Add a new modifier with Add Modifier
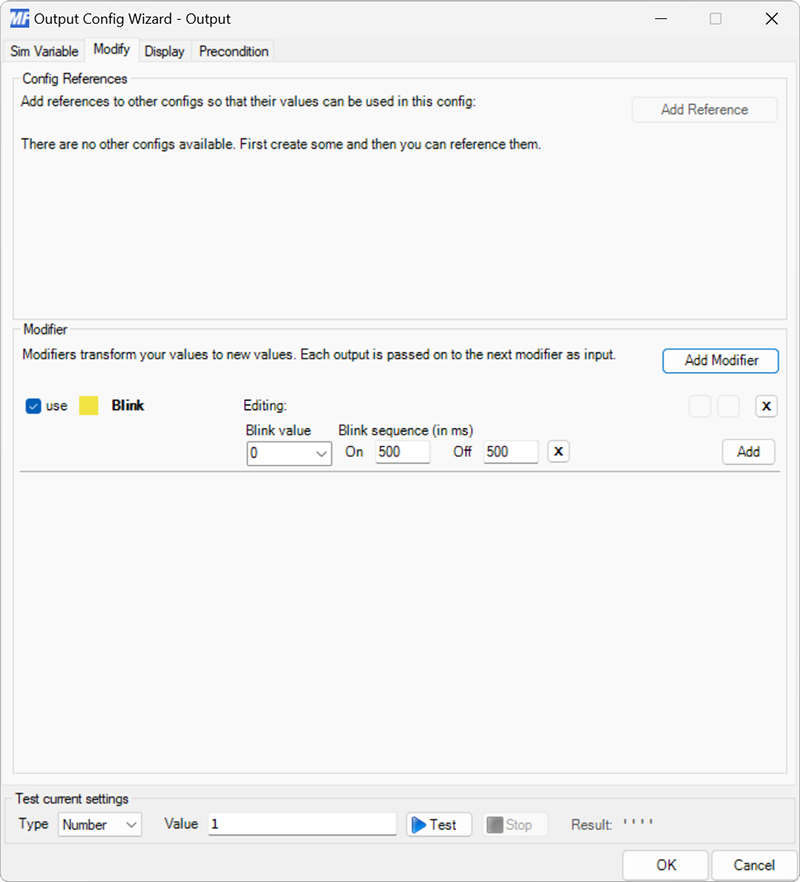 tap(720, 361)
